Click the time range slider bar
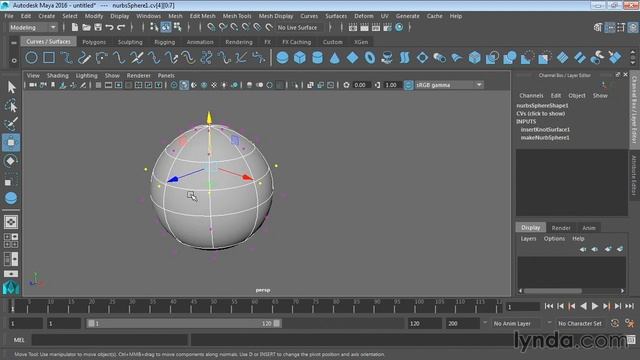 point(184,323)
